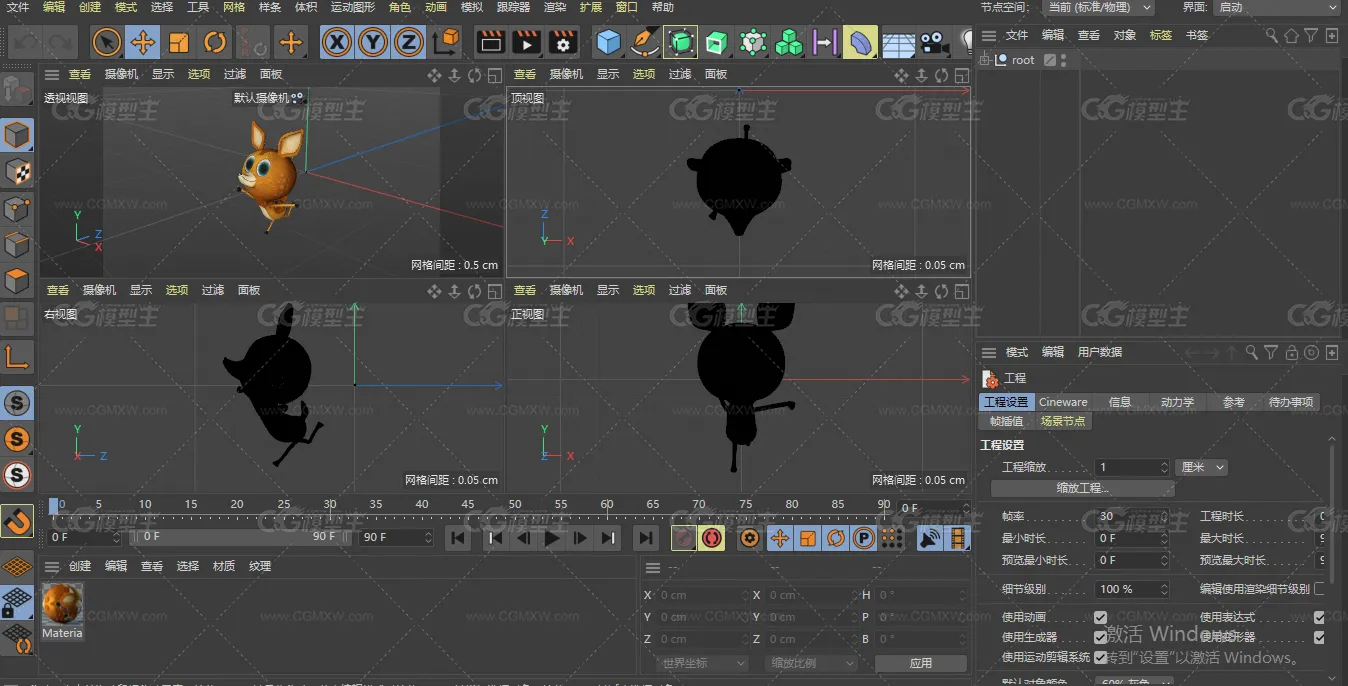Switch to 动力学 tab
This screenshot has height=686, width=1348.
[x=1177, y=402]
